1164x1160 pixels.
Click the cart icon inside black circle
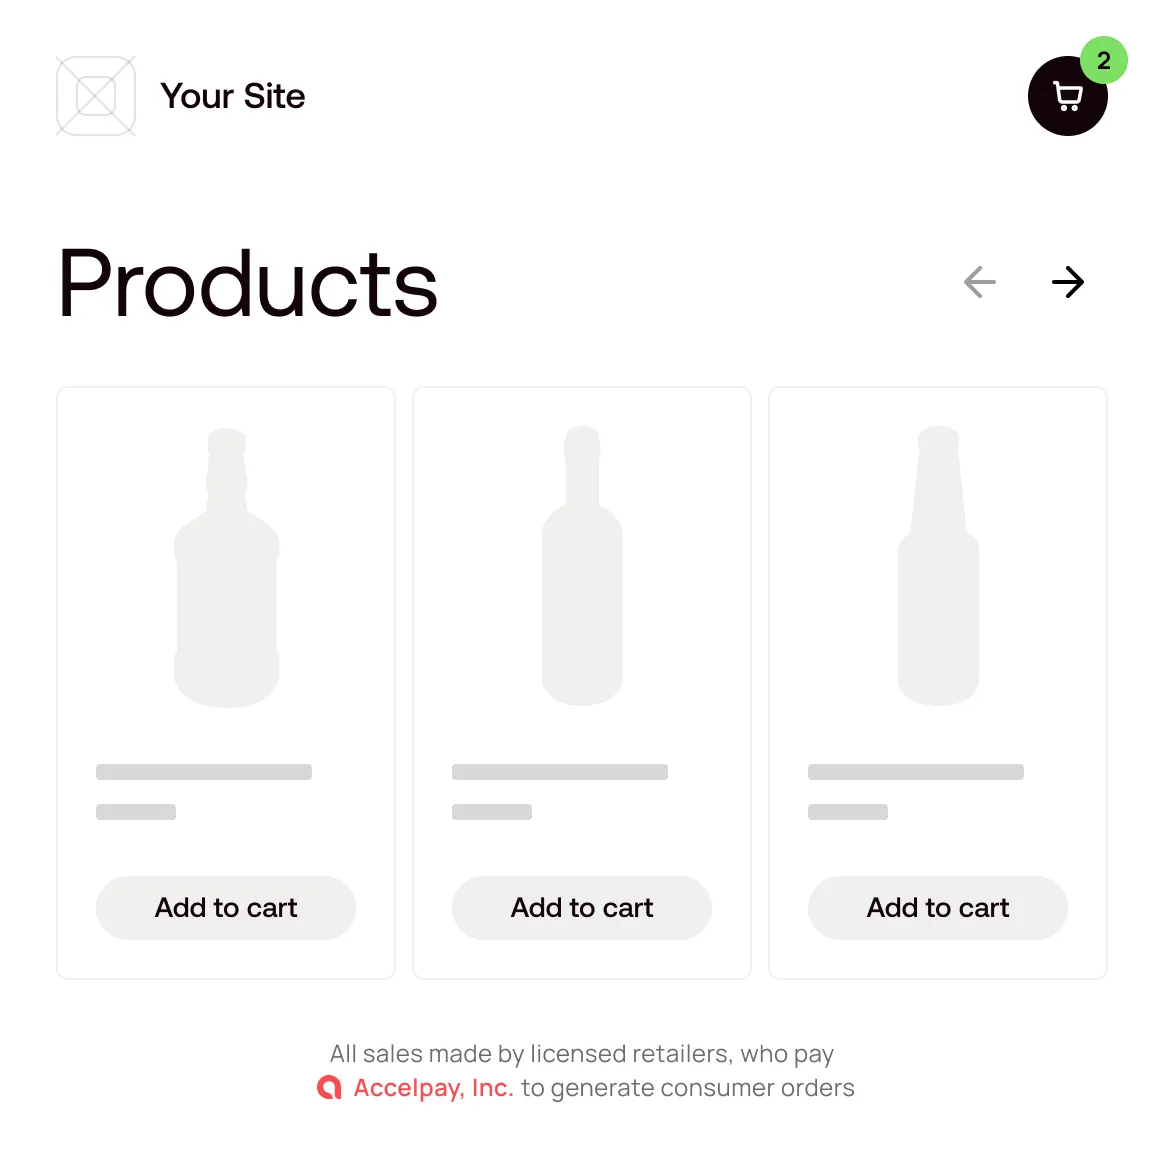pos(1067,96)
